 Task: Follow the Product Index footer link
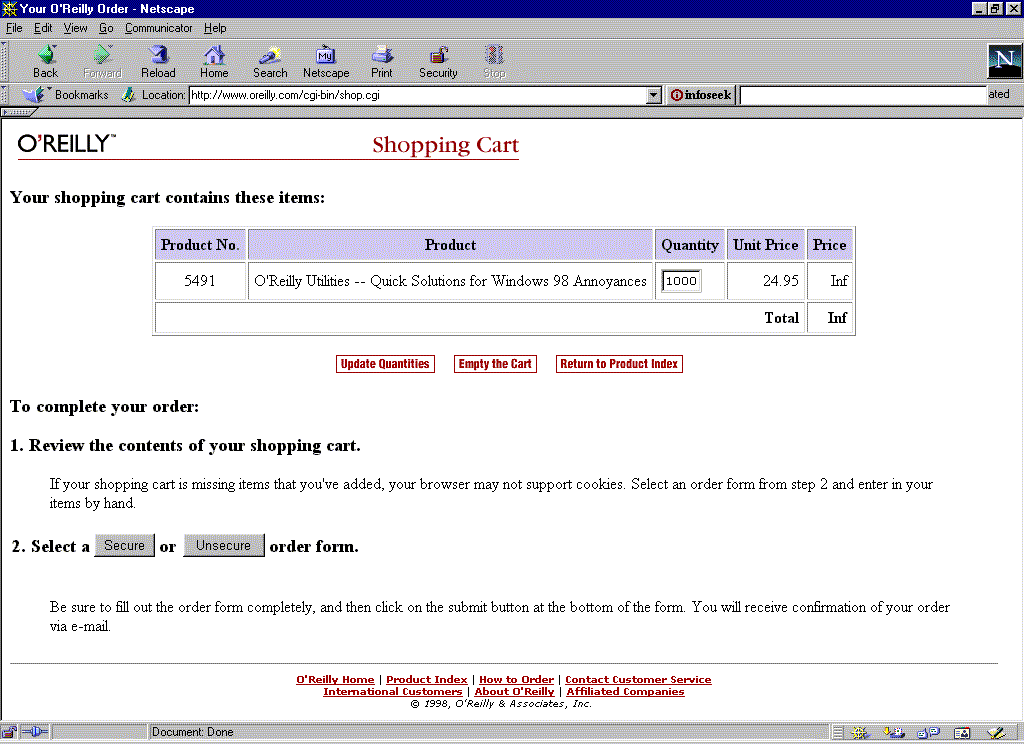click(426, 679)
